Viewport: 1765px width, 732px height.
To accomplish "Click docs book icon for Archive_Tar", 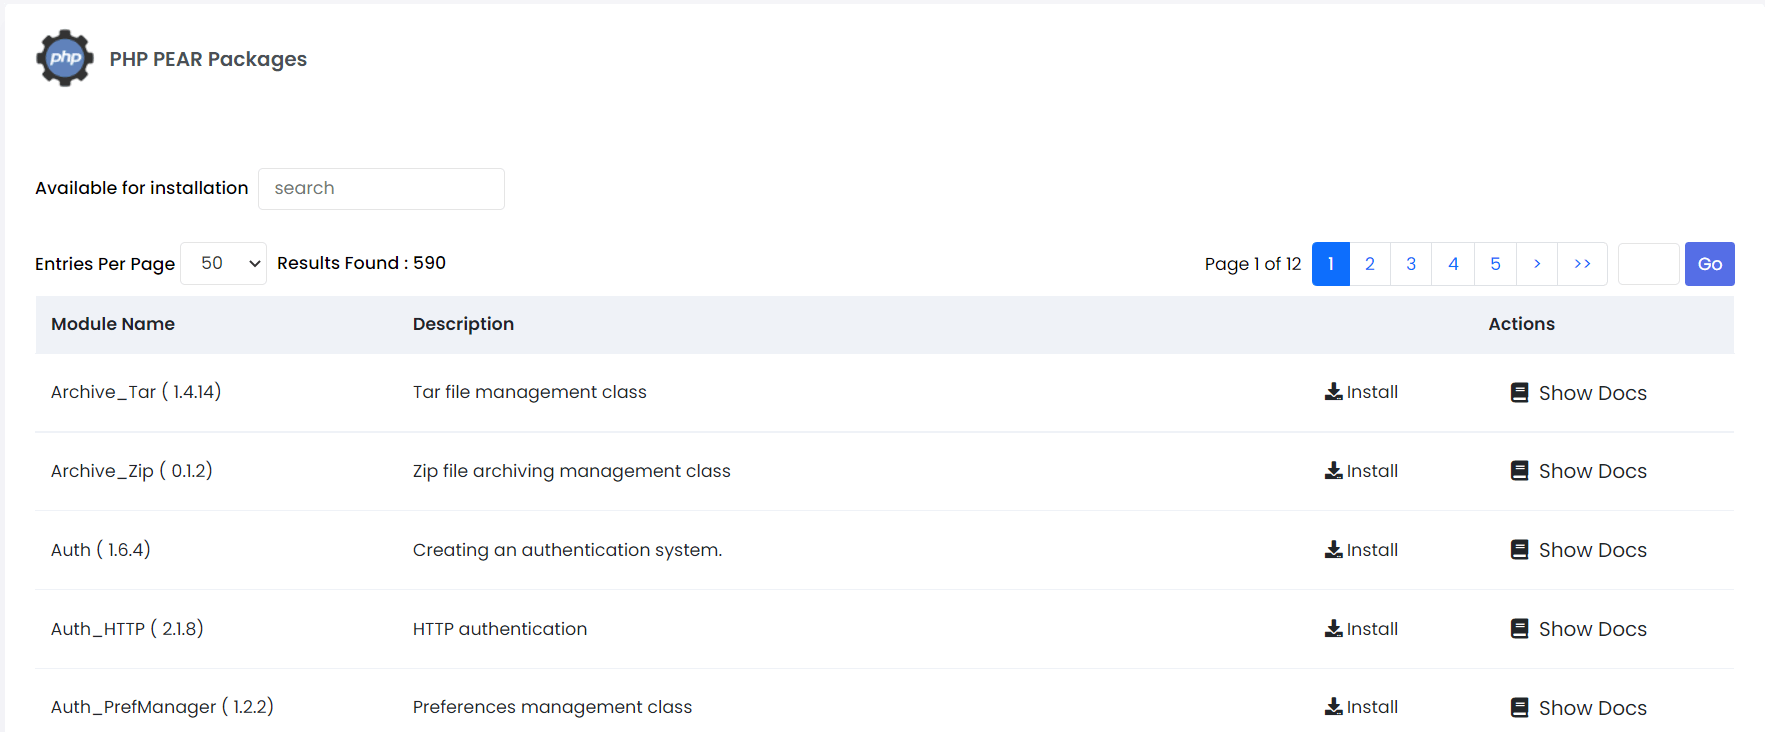I will (x=1519, y=393).
